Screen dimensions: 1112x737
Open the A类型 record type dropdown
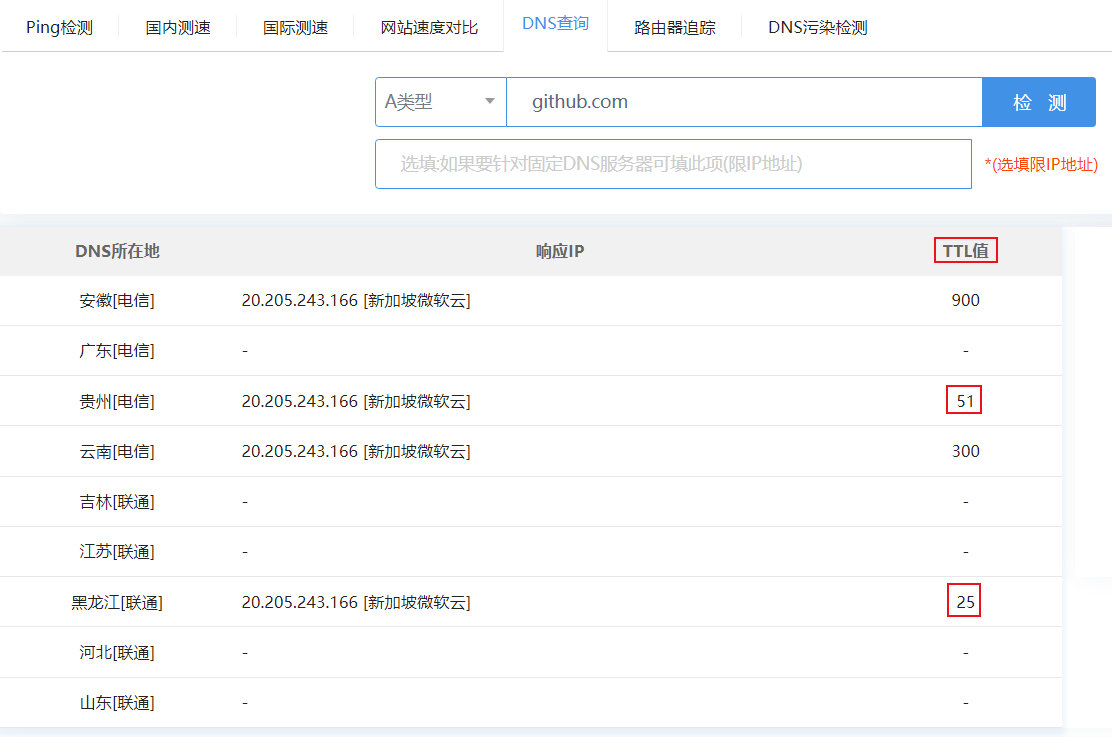[440, 101]
